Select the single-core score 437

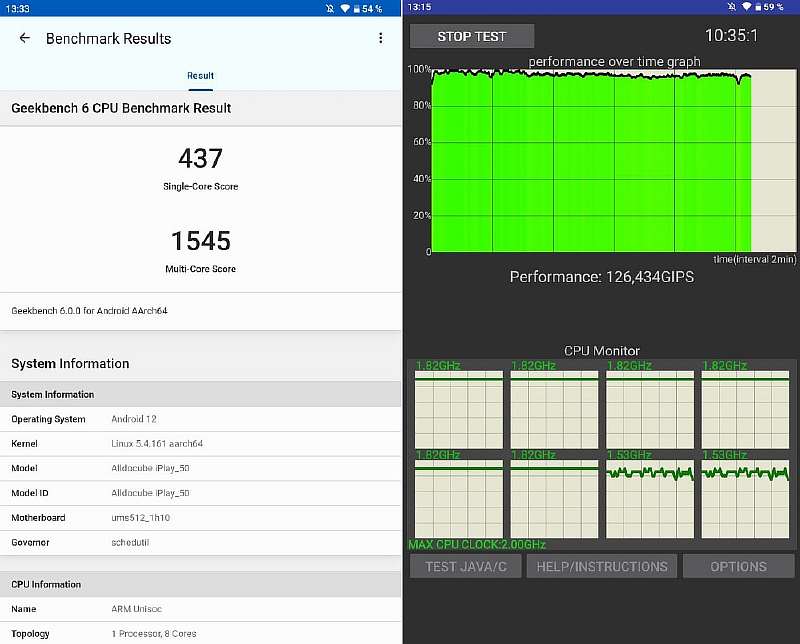pos(200,159)
